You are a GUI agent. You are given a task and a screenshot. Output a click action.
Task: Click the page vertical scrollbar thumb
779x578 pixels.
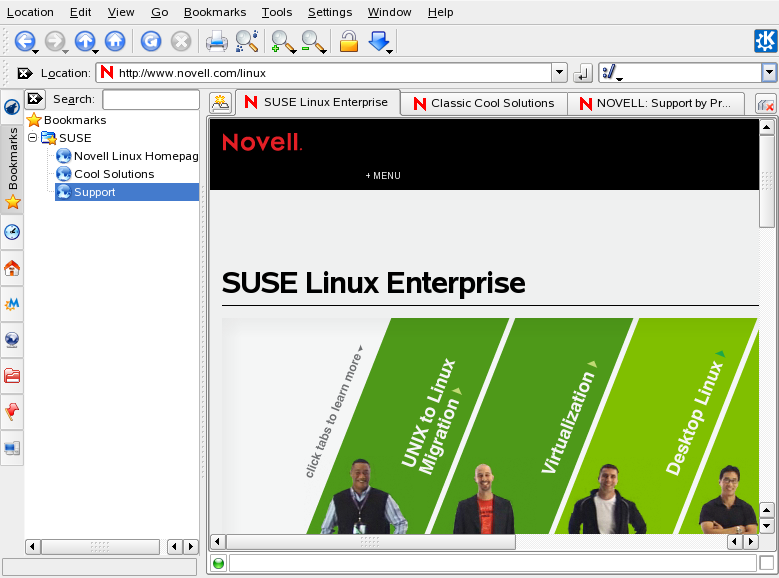click(766, 181)
